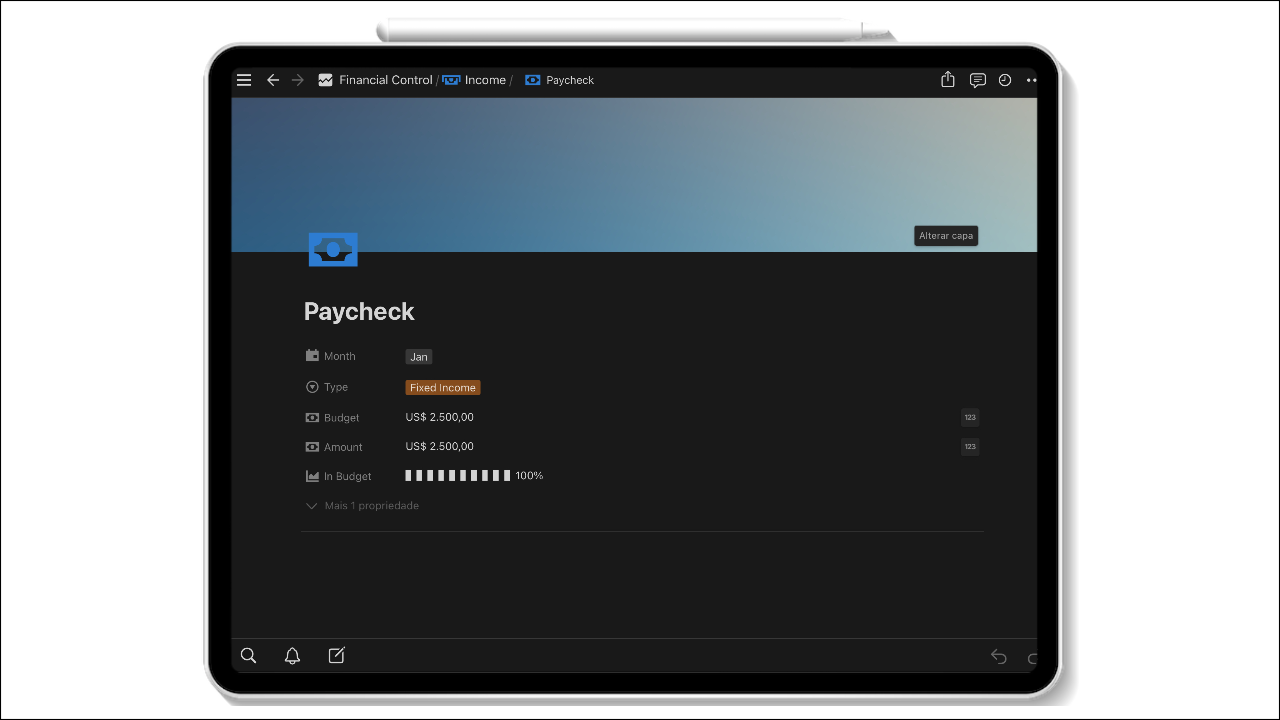Open page history clock icon
This screenshot has width=1280, height=720.
(x=1005, y=80)
